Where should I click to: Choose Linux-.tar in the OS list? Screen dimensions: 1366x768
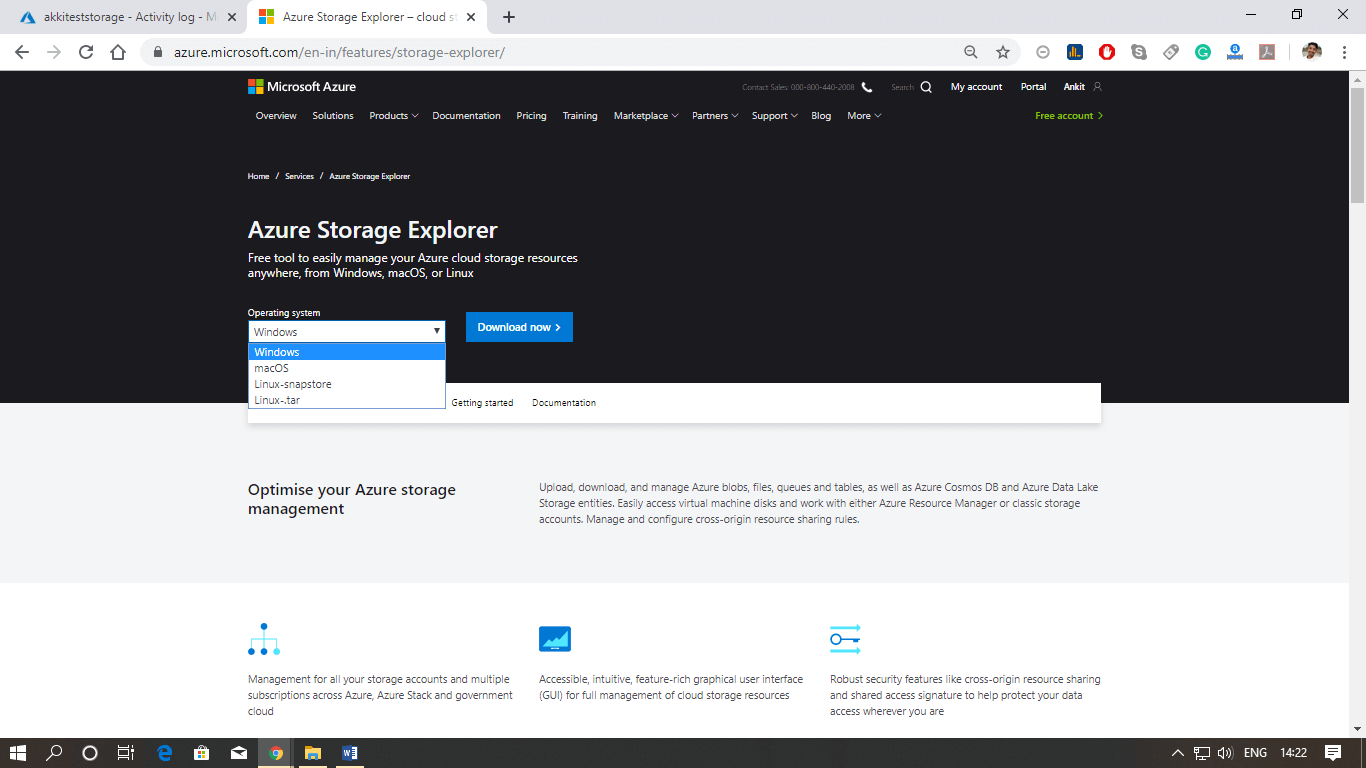pos(346,400)
